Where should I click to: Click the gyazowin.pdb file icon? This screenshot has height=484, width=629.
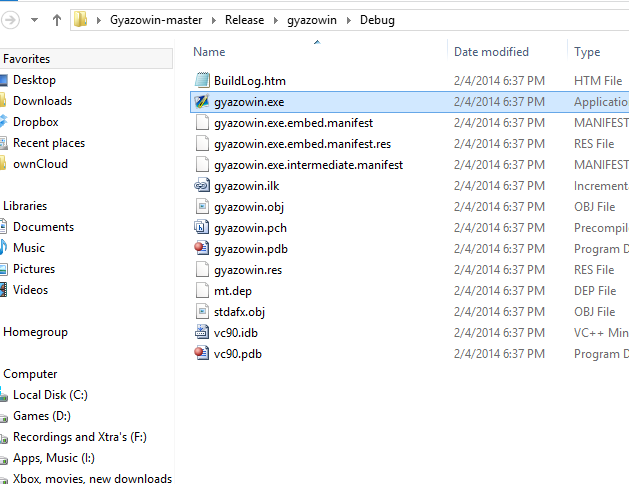click(x=201, y=249)
